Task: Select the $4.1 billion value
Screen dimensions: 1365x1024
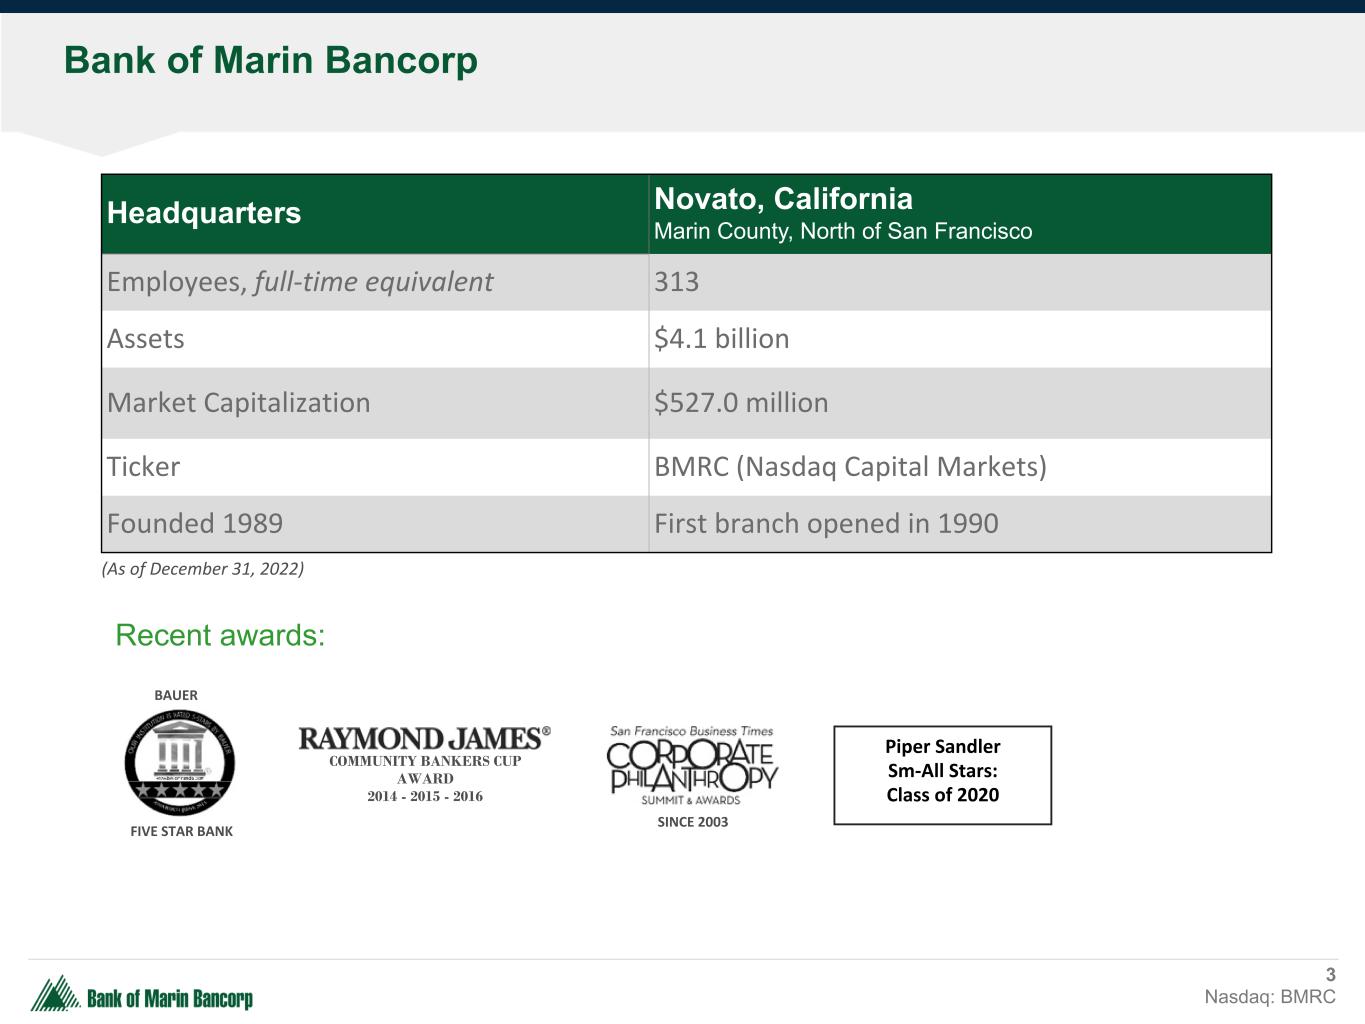Action: click(721, 339)
